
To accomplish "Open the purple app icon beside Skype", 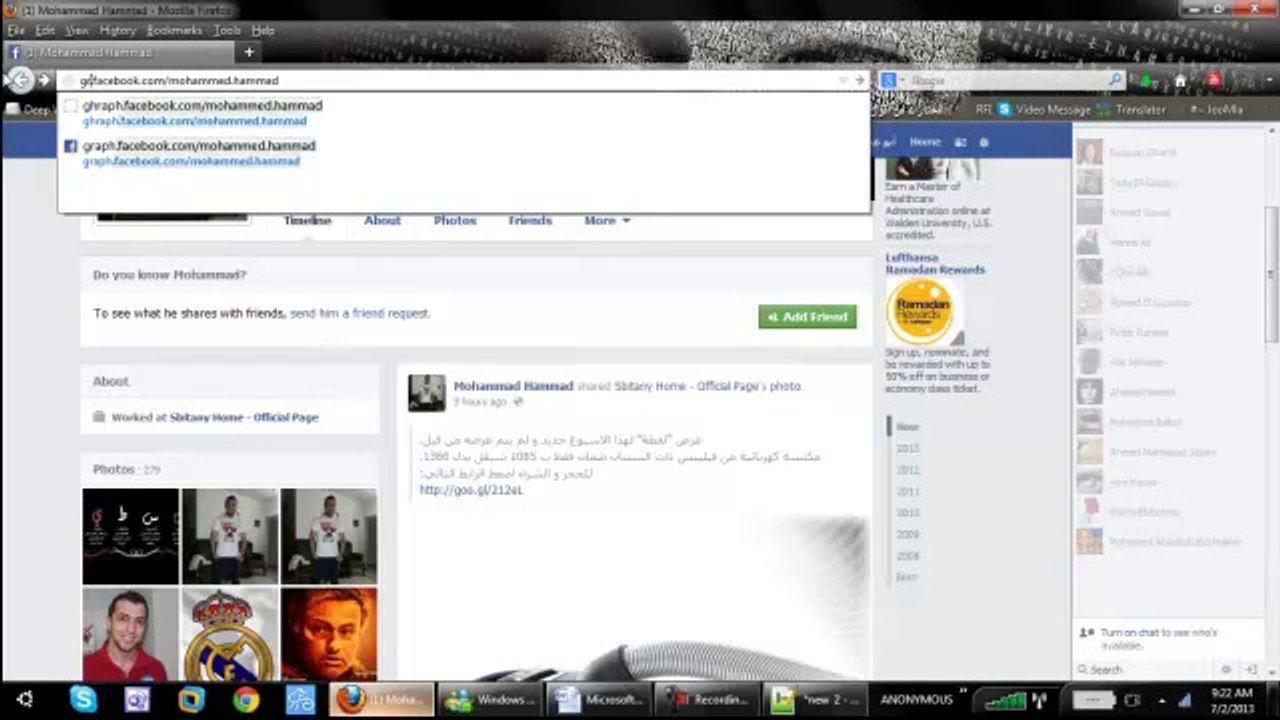I will pyautogui.click(x=137, y=699).
